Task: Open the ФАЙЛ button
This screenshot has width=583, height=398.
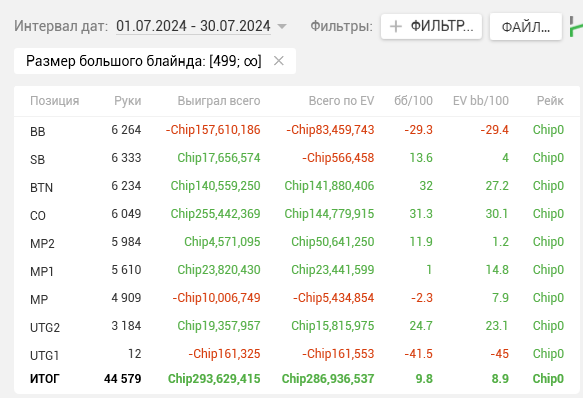Action: coord(526,27)
